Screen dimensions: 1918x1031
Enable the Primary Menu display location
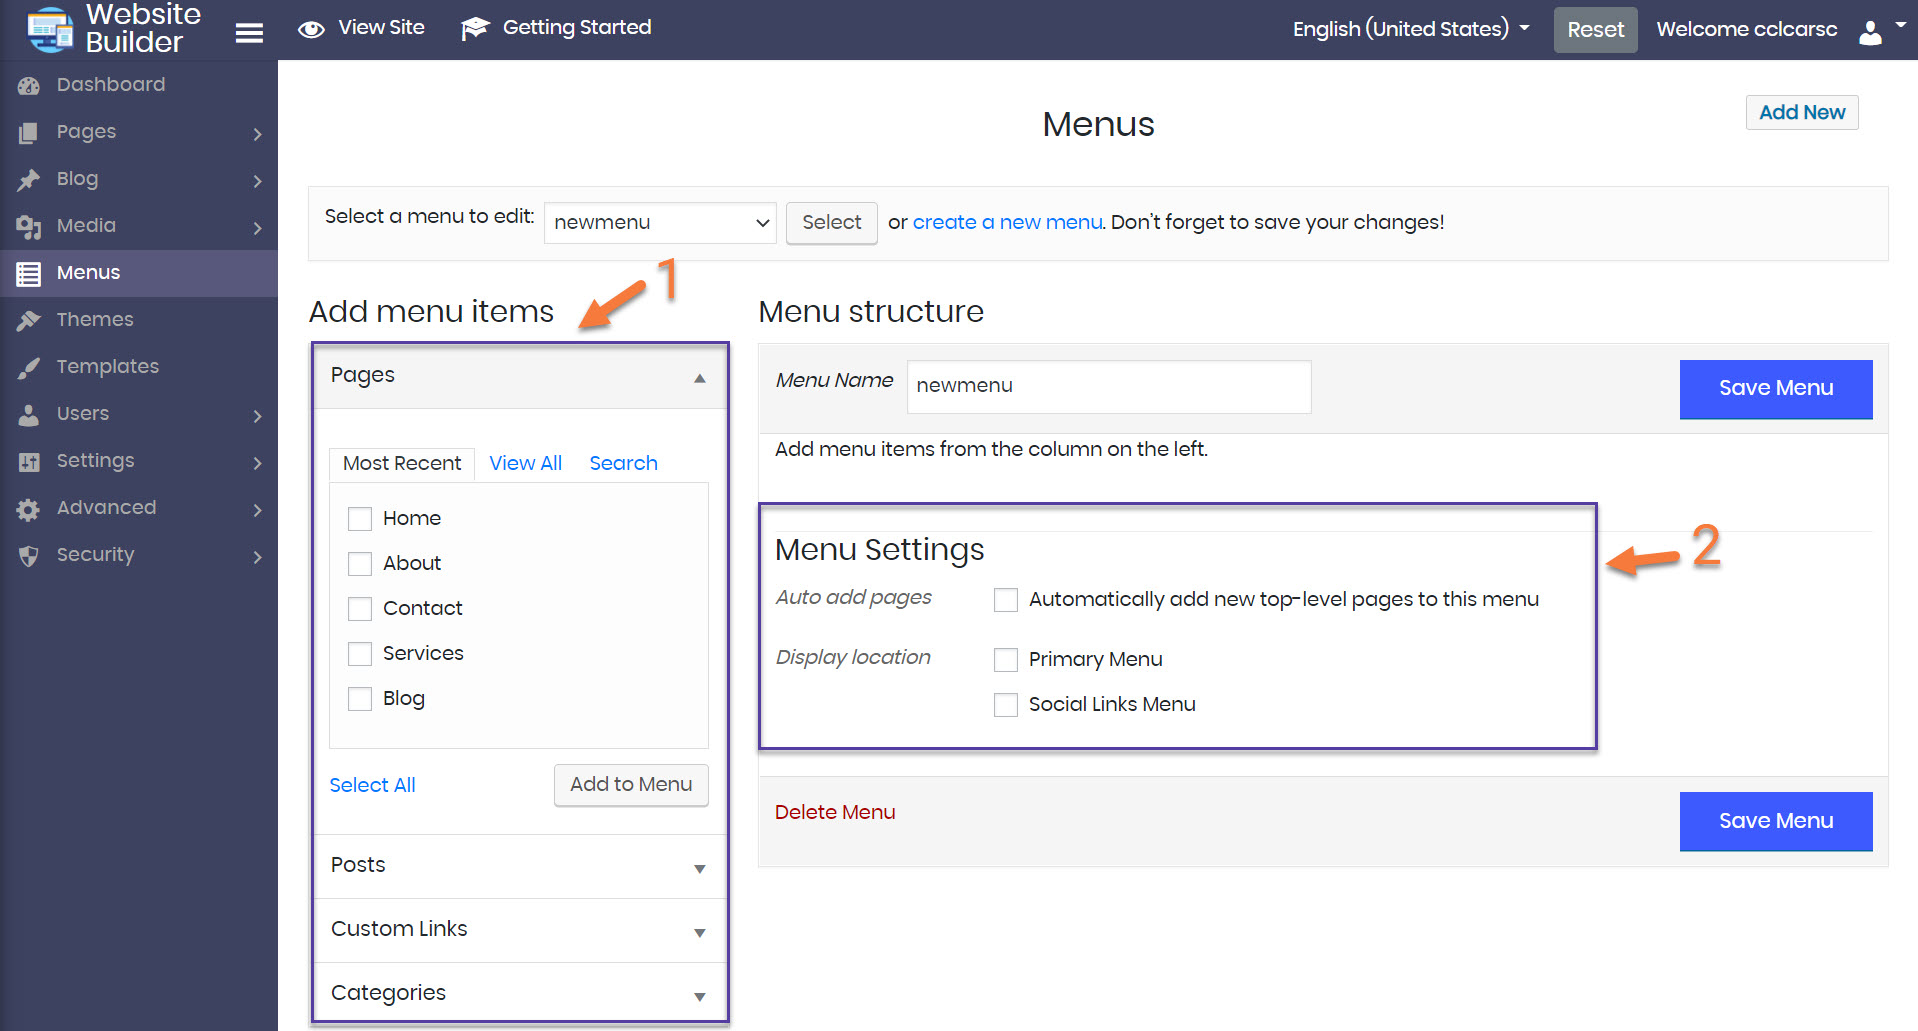point(1006,660)
